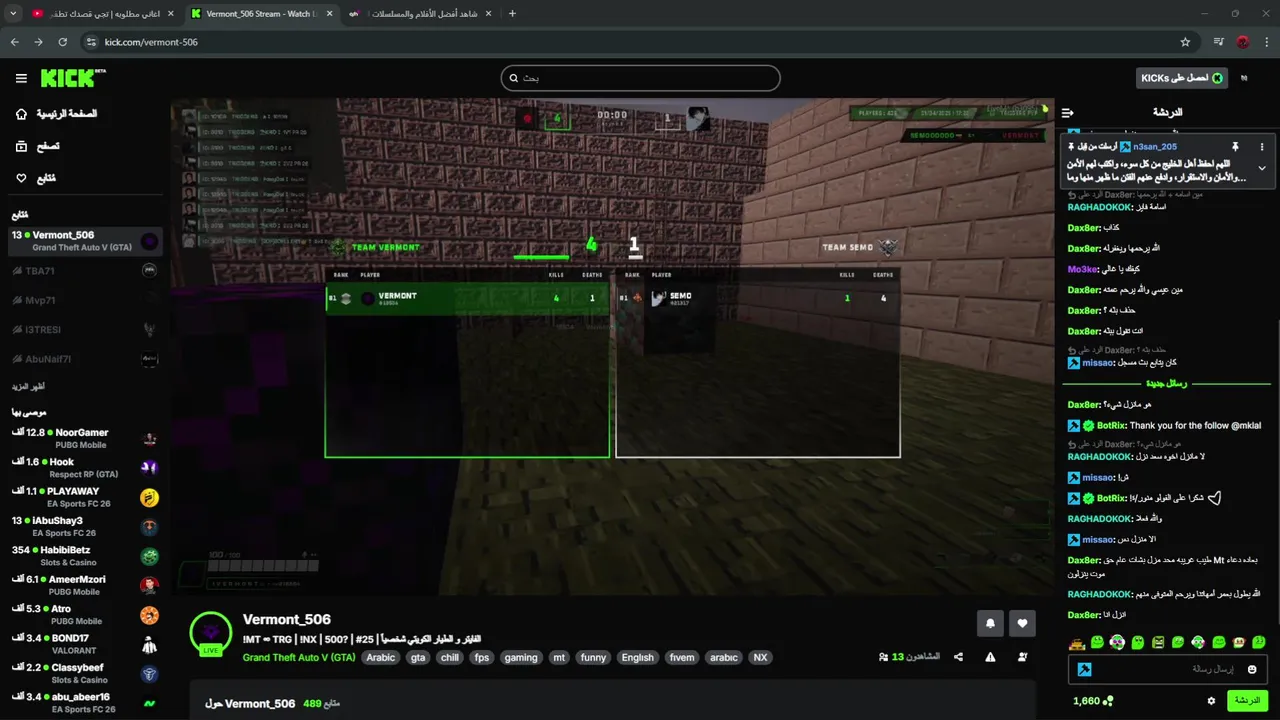The image size is (1280, 720).
Task: Click the gta stream tag
Action: pyautogui.click(x=418, y=658)
